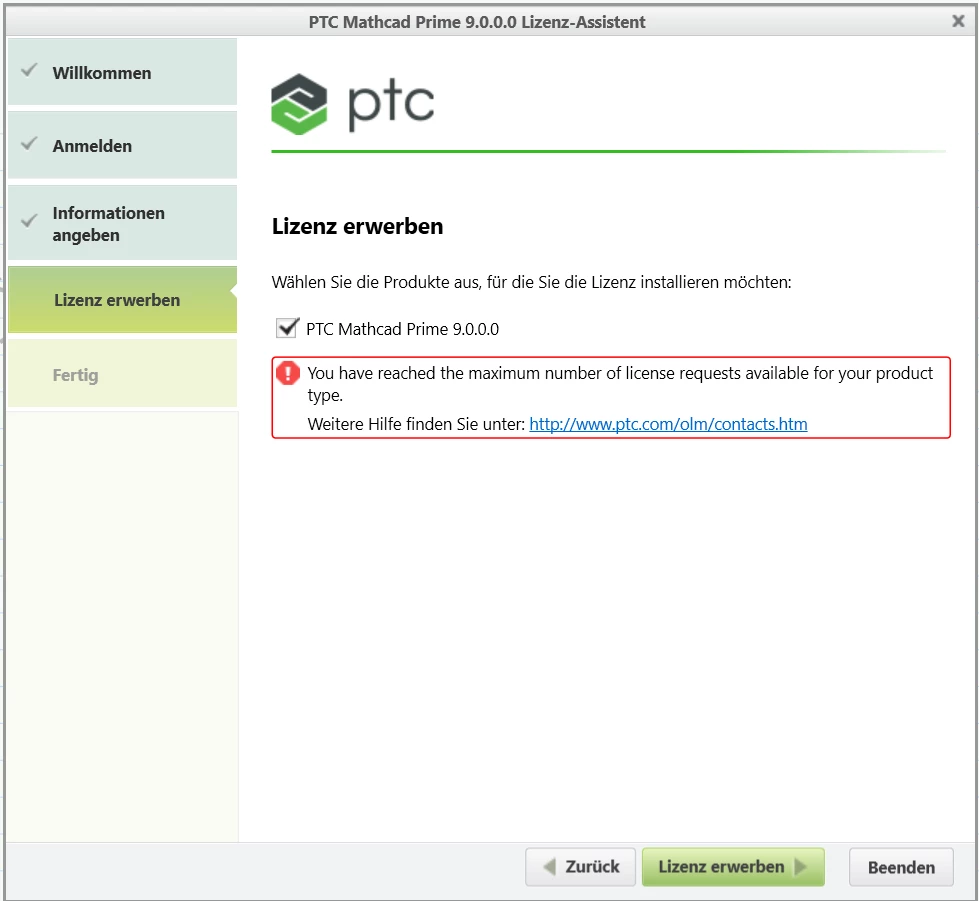The image size is (979, 901).
Task: Select the Lizenz erwerben sidebar step
Action: pos(122,300)
